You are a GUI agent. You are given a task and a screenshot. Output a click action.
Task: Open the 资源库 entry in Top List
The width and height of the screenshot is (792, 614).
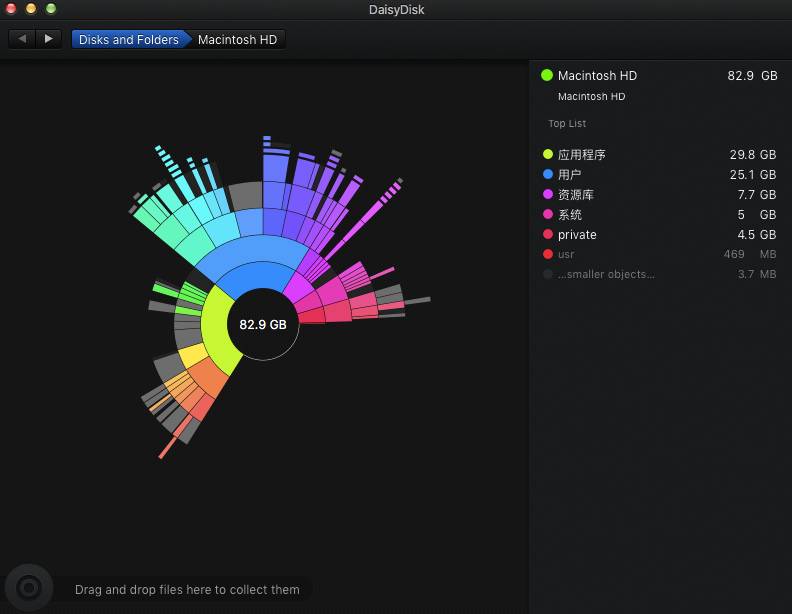click(x=659, y=194)
